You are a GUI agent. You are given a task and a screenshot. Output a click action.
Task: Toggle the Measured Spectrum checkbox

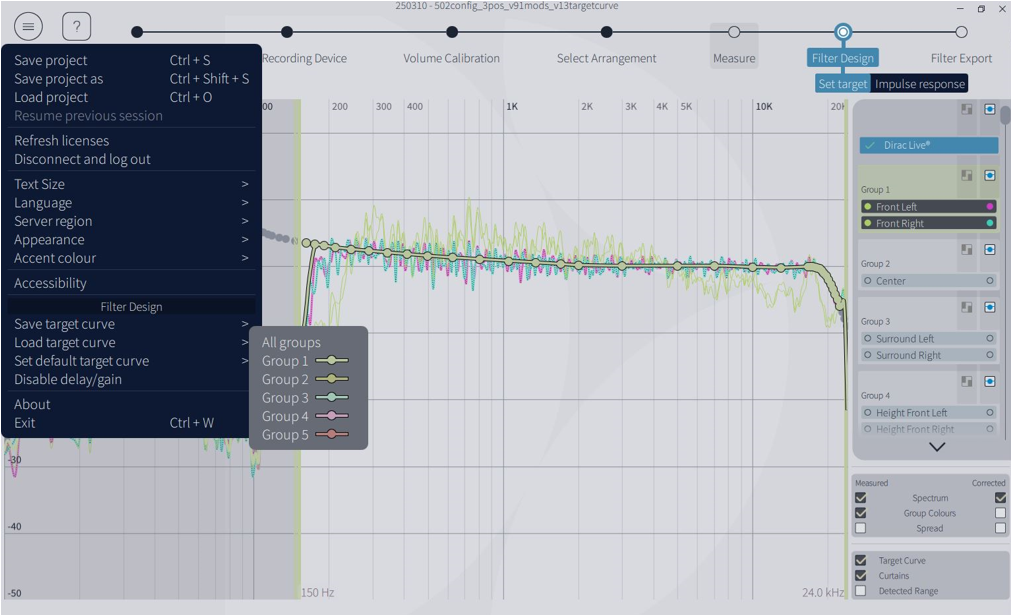click(x=861, y=498)
